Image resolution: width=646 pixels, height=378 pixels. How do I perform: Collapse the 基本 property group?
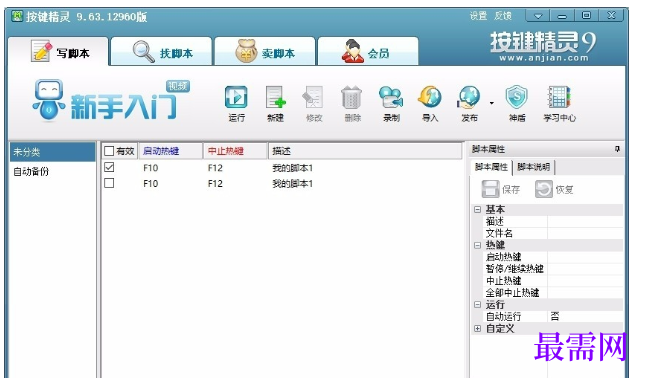[477, 209]
